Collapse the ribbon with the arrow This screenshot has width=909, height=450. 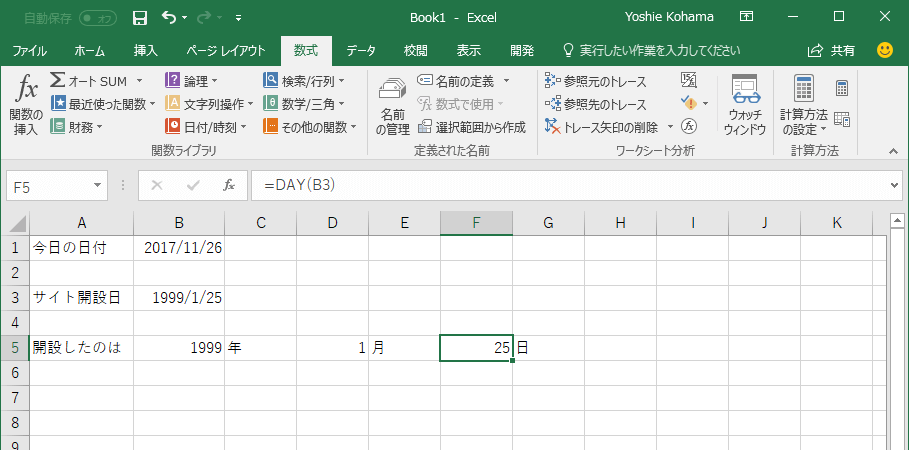coord(892,150)
